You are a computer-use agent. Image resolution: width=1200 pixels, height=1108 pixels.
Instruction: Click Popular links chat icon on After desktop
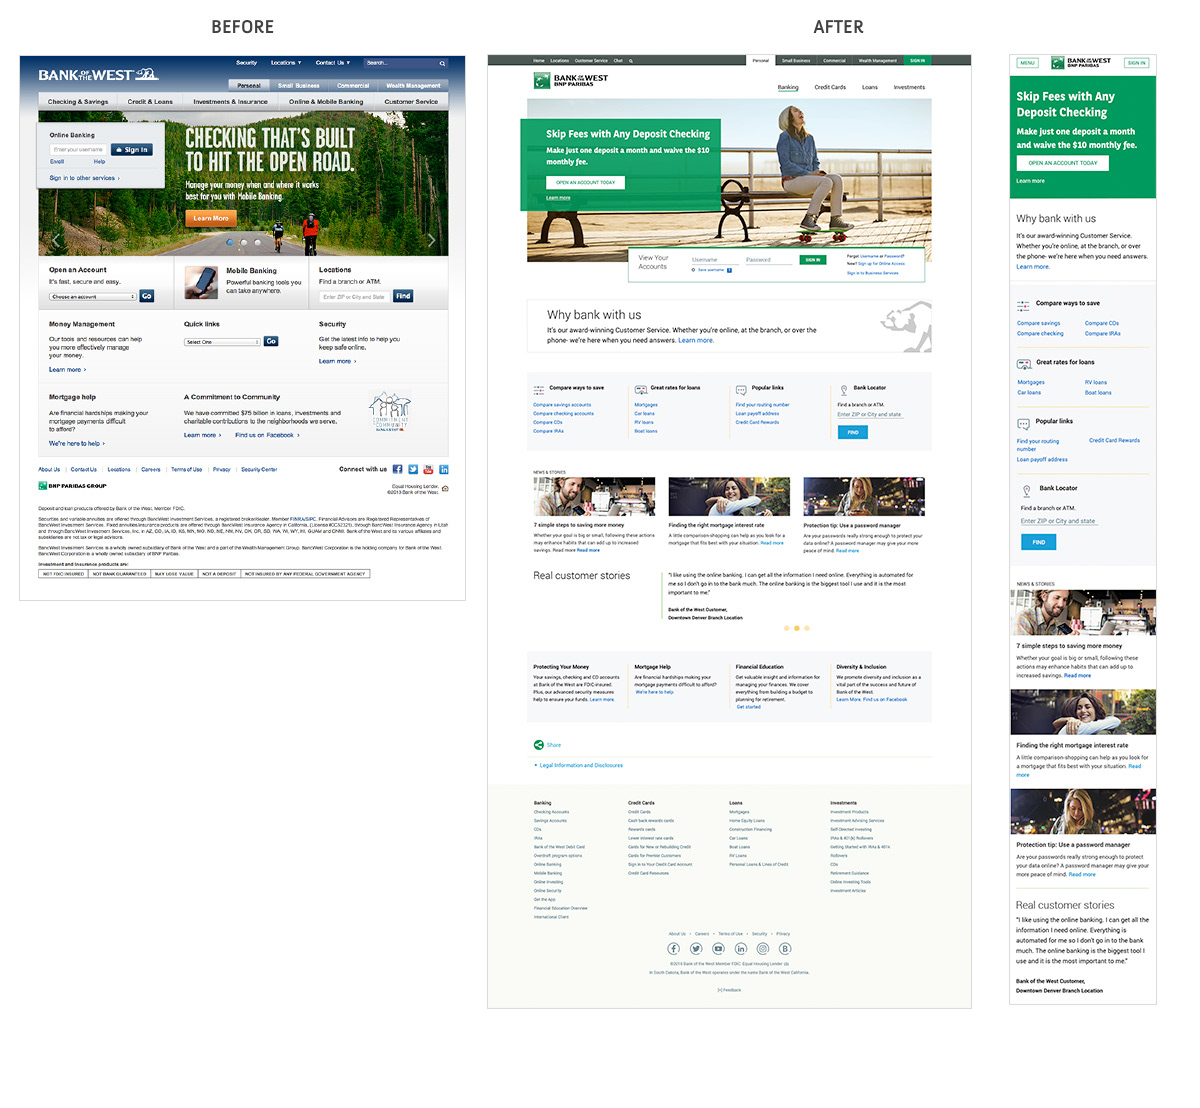pyautogui.click(x=741, y=389)
